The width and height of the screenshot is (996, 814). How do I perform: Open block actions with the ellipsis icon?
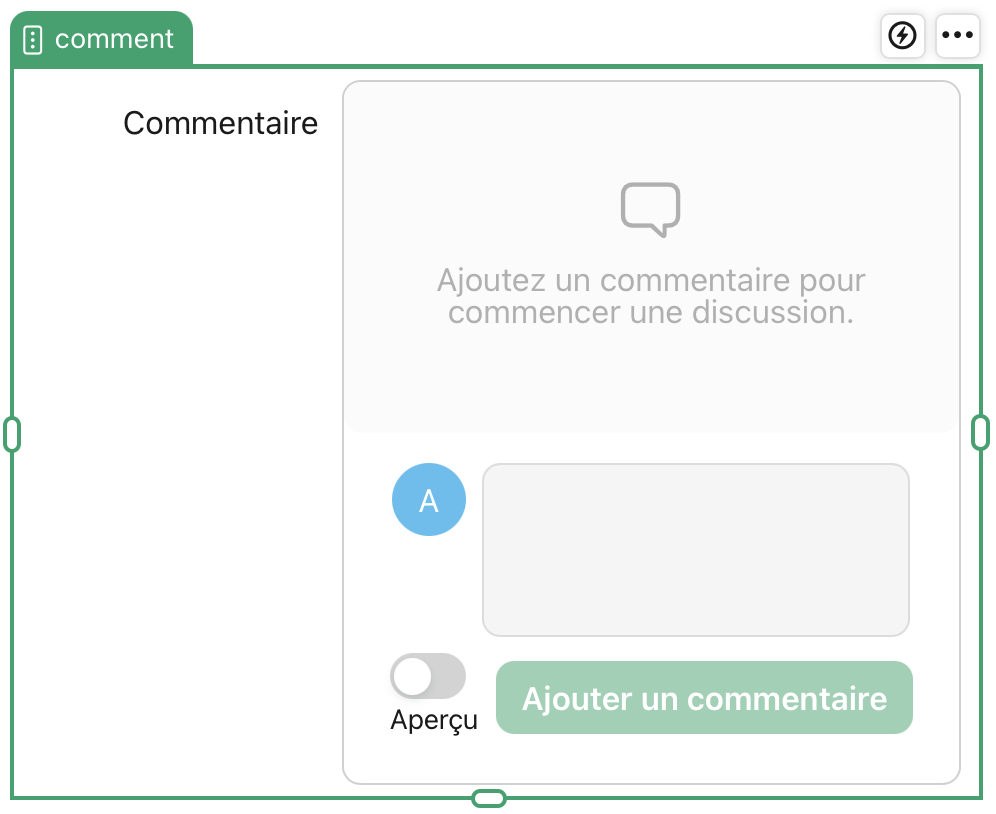coord(958,35)
